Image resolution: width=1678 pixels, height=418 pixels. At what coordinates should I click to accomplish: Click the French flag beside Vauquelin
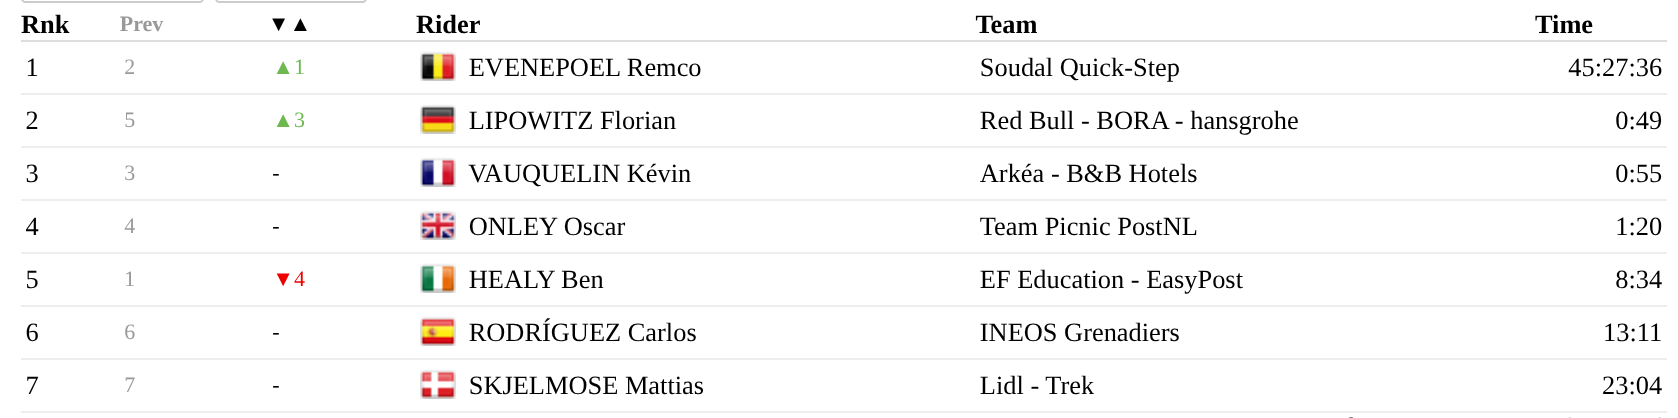tap(437, 173)
